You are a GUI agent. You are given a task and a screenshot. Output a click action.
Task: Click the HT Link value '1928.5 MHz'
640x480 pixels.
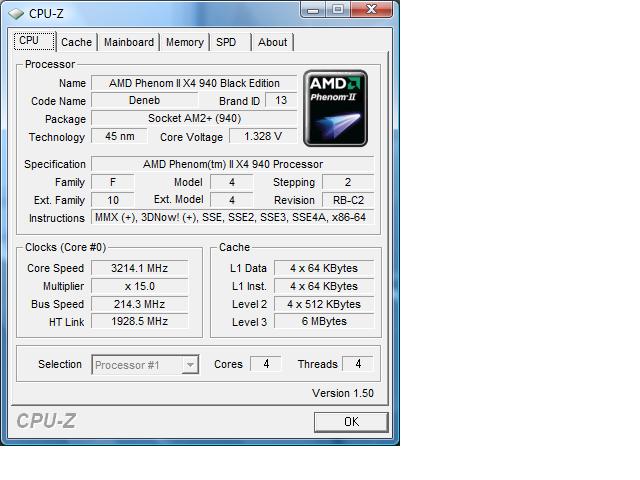pyautogui.click(x=140, y=321)
